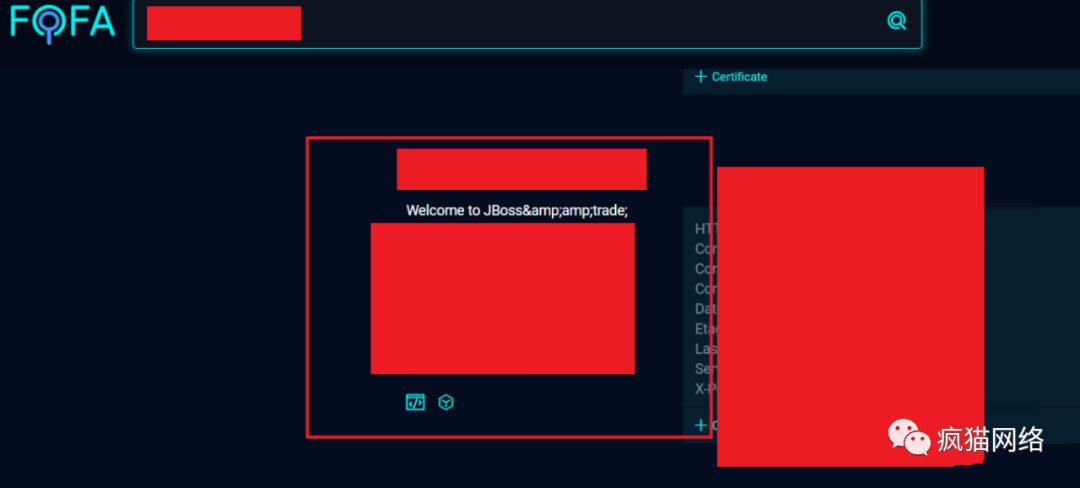
Task: Expand the Certificate section
Action: (x=731, y=77)
